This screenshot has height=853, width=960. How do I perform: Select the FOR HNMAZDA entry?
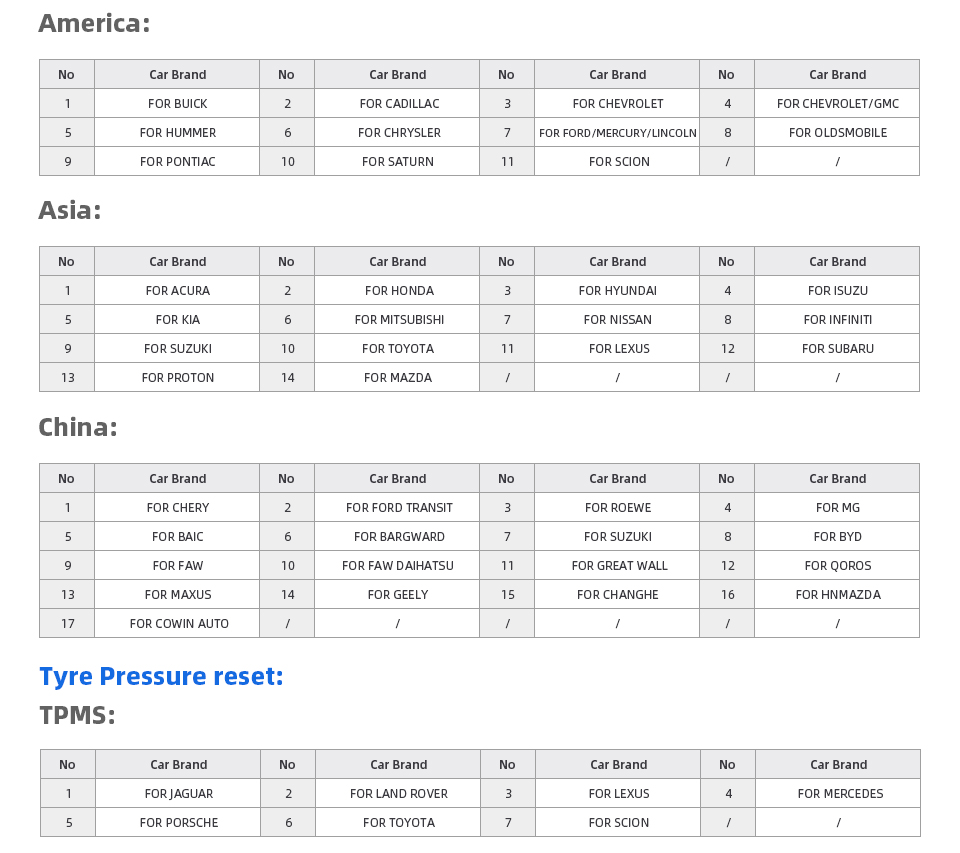[837, 594]
